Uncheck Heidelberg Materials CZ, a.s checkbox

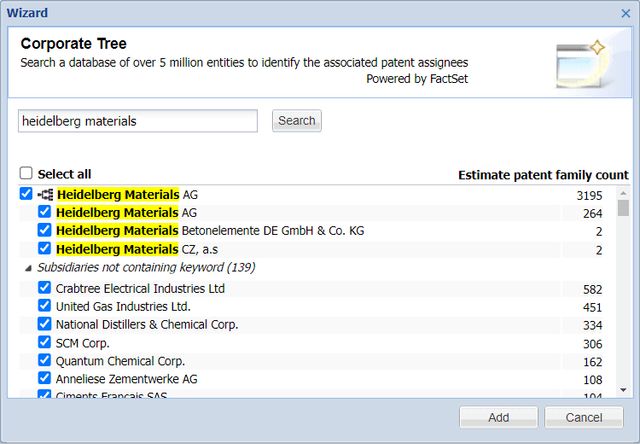44,248
